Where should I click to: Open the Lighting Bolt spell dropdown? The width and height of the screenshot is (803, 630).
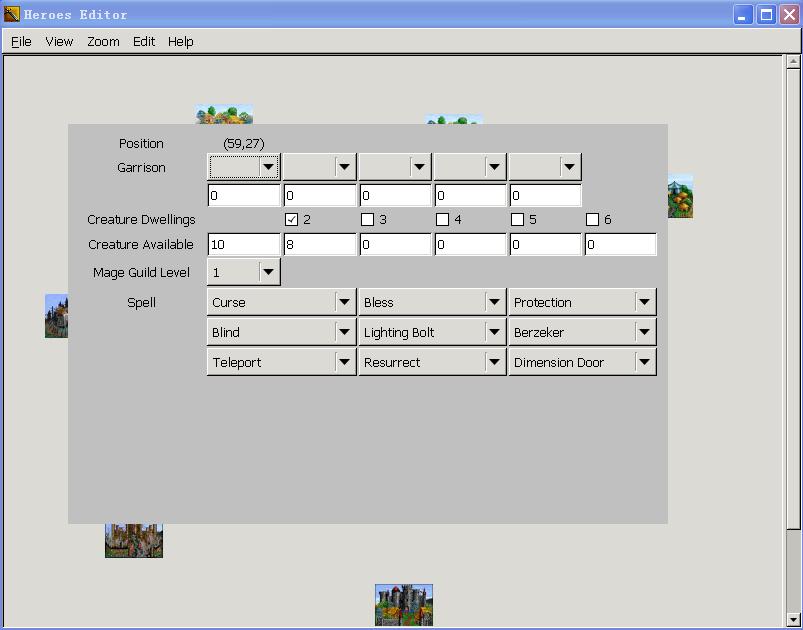point(432,332)
